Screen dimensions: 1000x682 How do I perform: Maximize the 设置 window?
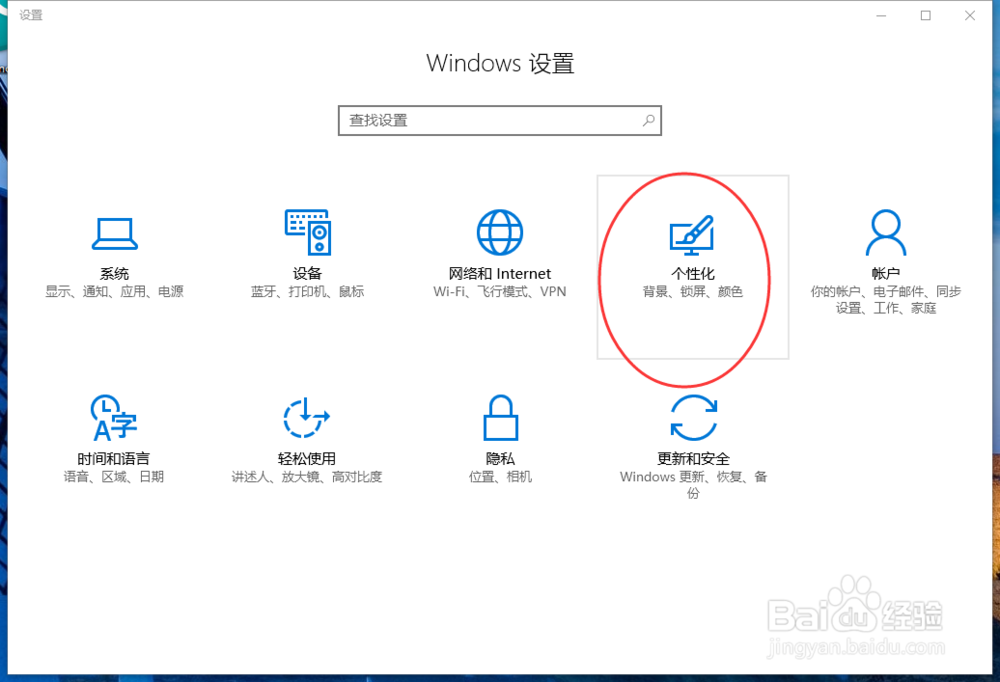point(925,15)
